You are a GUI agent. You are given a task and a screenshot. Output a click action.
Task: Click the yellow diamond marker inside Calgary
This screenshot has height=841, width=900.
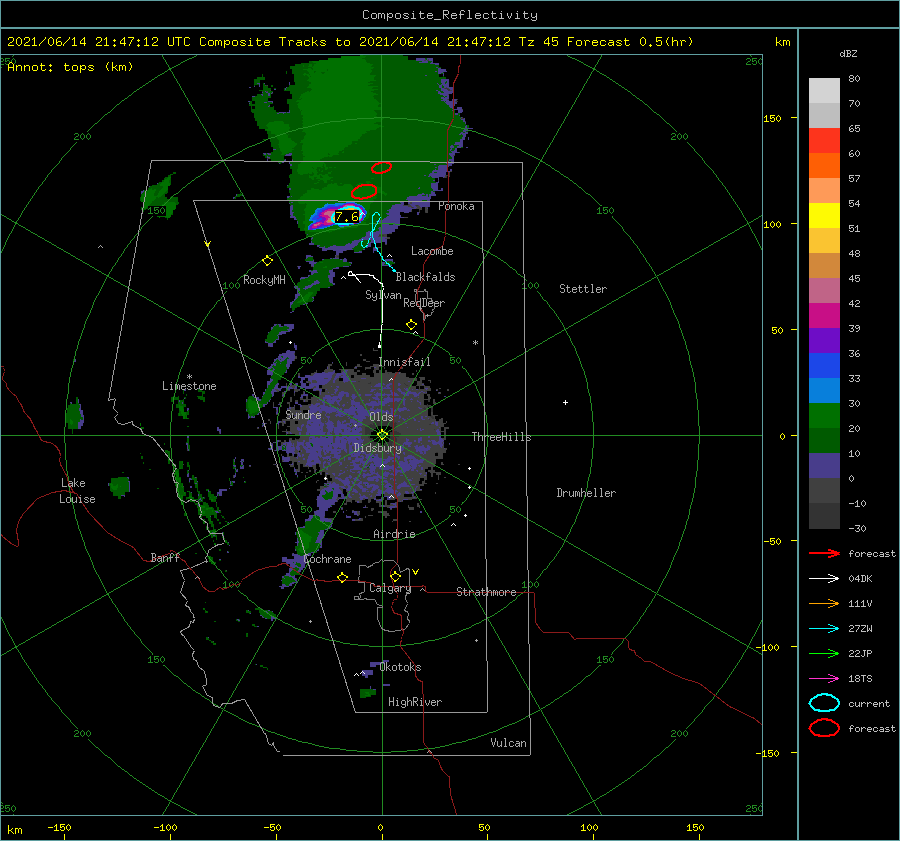pyautogui.click(x=395, y=576)
